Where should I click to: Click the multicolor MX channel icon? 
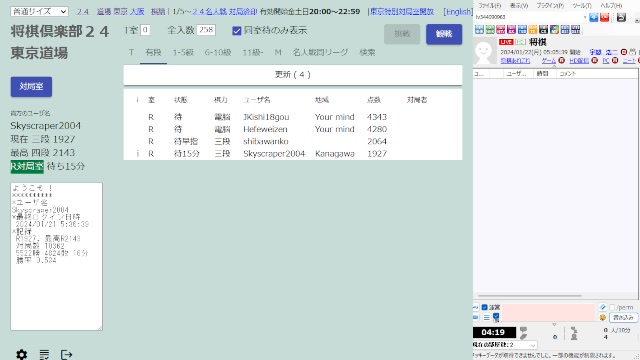554,29
